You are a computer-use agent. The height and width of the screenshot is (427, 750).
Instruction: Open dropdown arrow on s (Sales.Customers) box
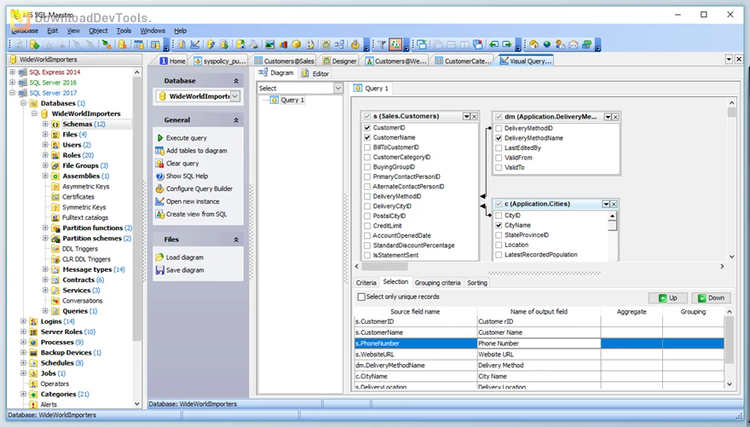coord(466,116)
